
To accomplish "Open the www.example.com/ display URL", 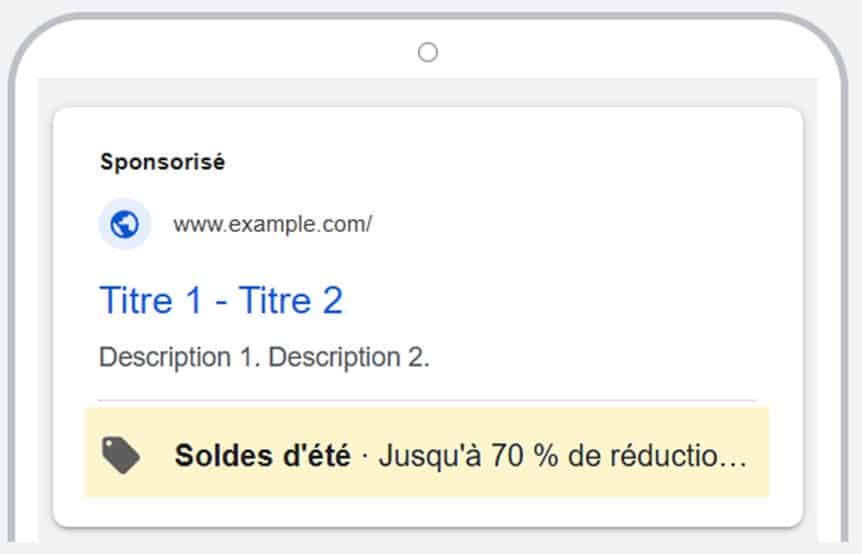I will click(x=272, y=224).
